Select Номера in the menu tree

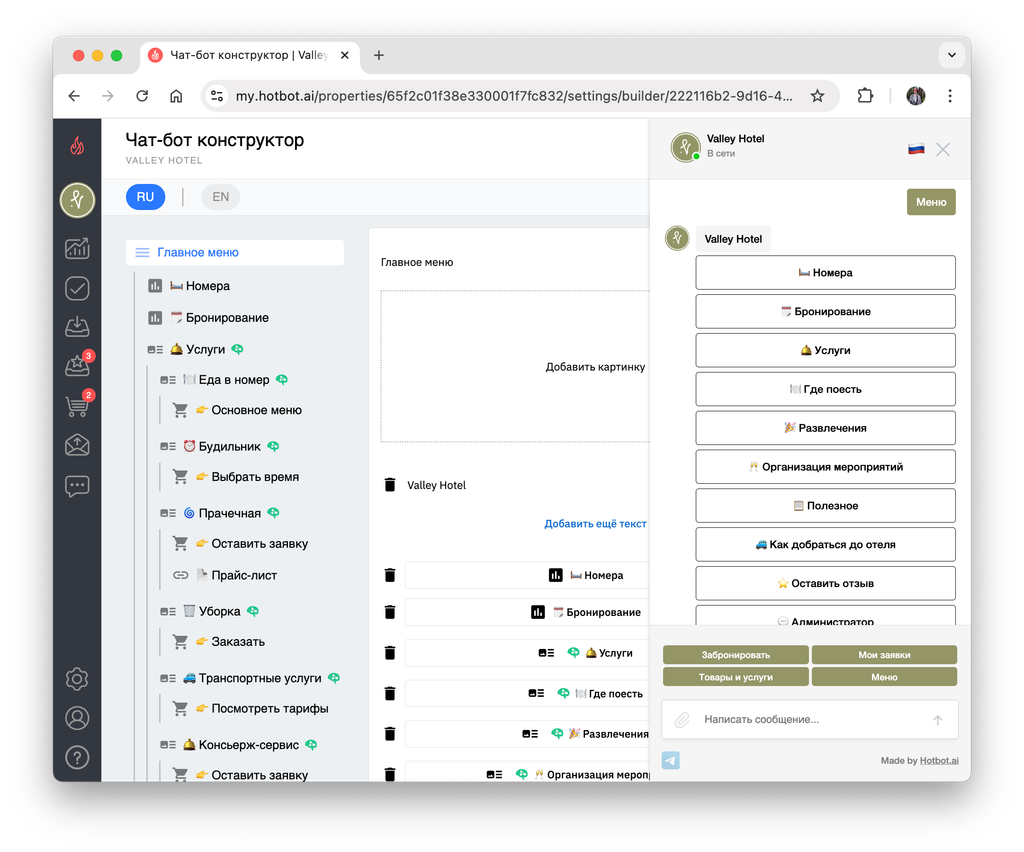(x=208, y=286)
